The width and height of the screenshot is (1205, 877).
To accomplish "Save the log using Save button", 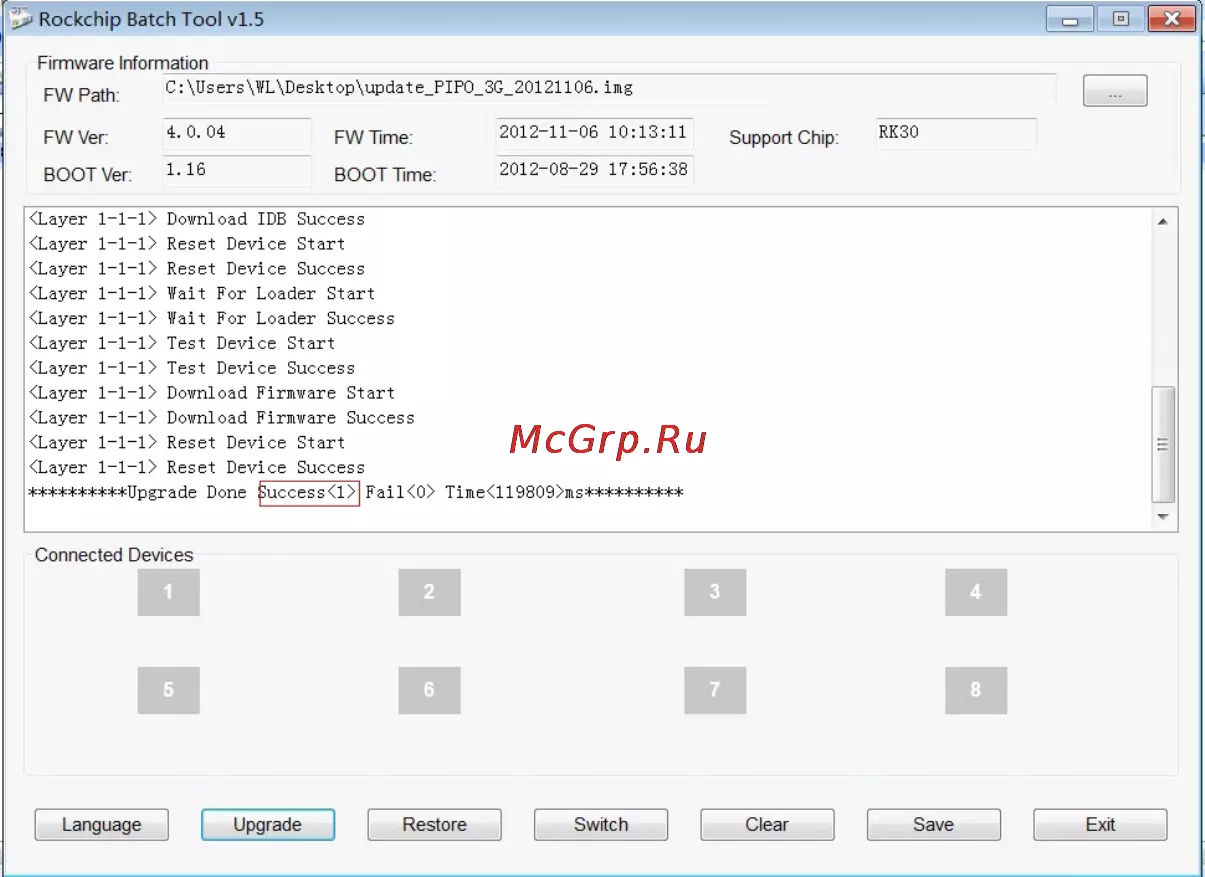I will 933,825.
